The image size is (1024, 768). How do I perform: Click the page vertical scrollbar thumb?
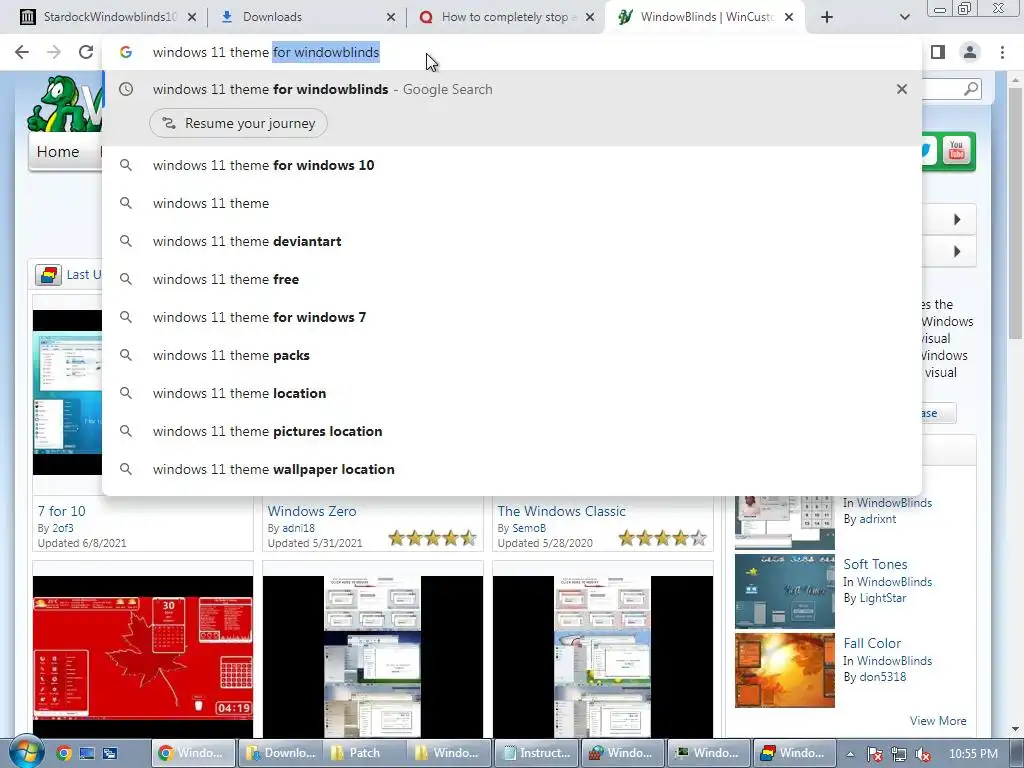tap(1016, 212)
